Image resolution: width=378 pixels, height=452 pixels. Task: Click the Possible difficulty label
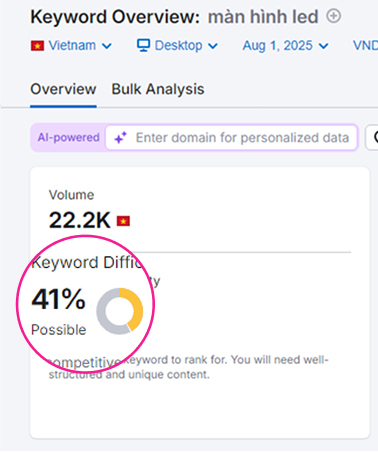59,330
